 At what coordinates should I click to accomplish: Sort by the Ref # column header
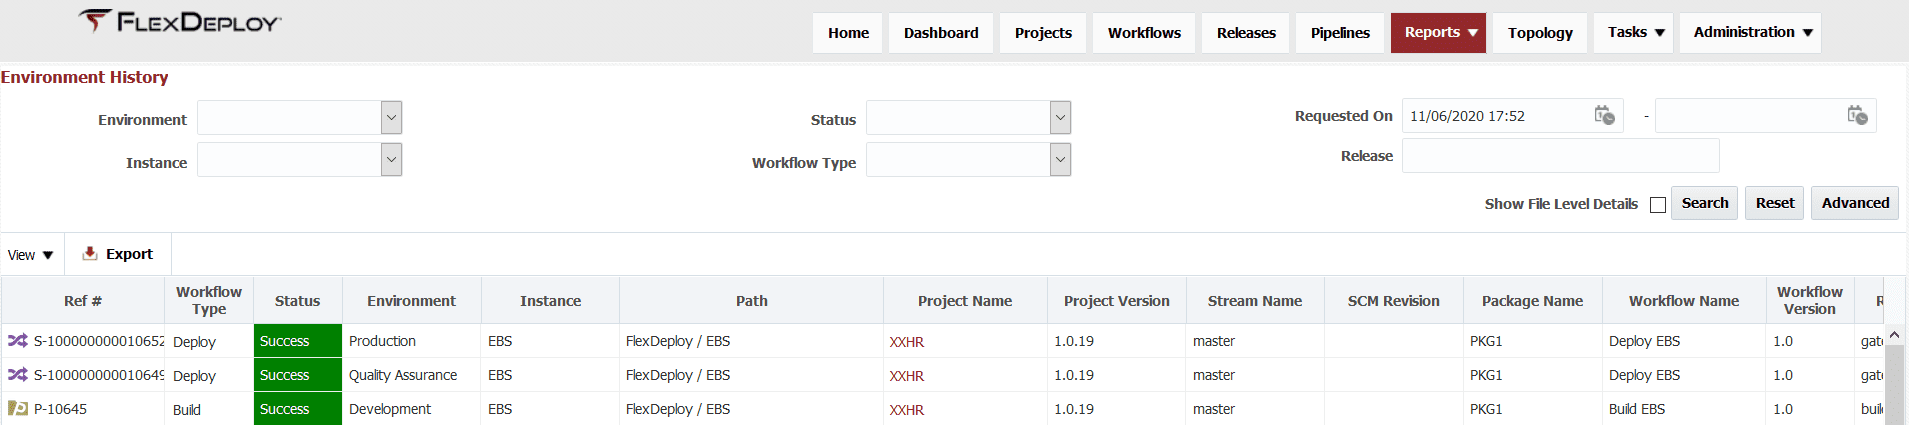click(x=83, y=301)
